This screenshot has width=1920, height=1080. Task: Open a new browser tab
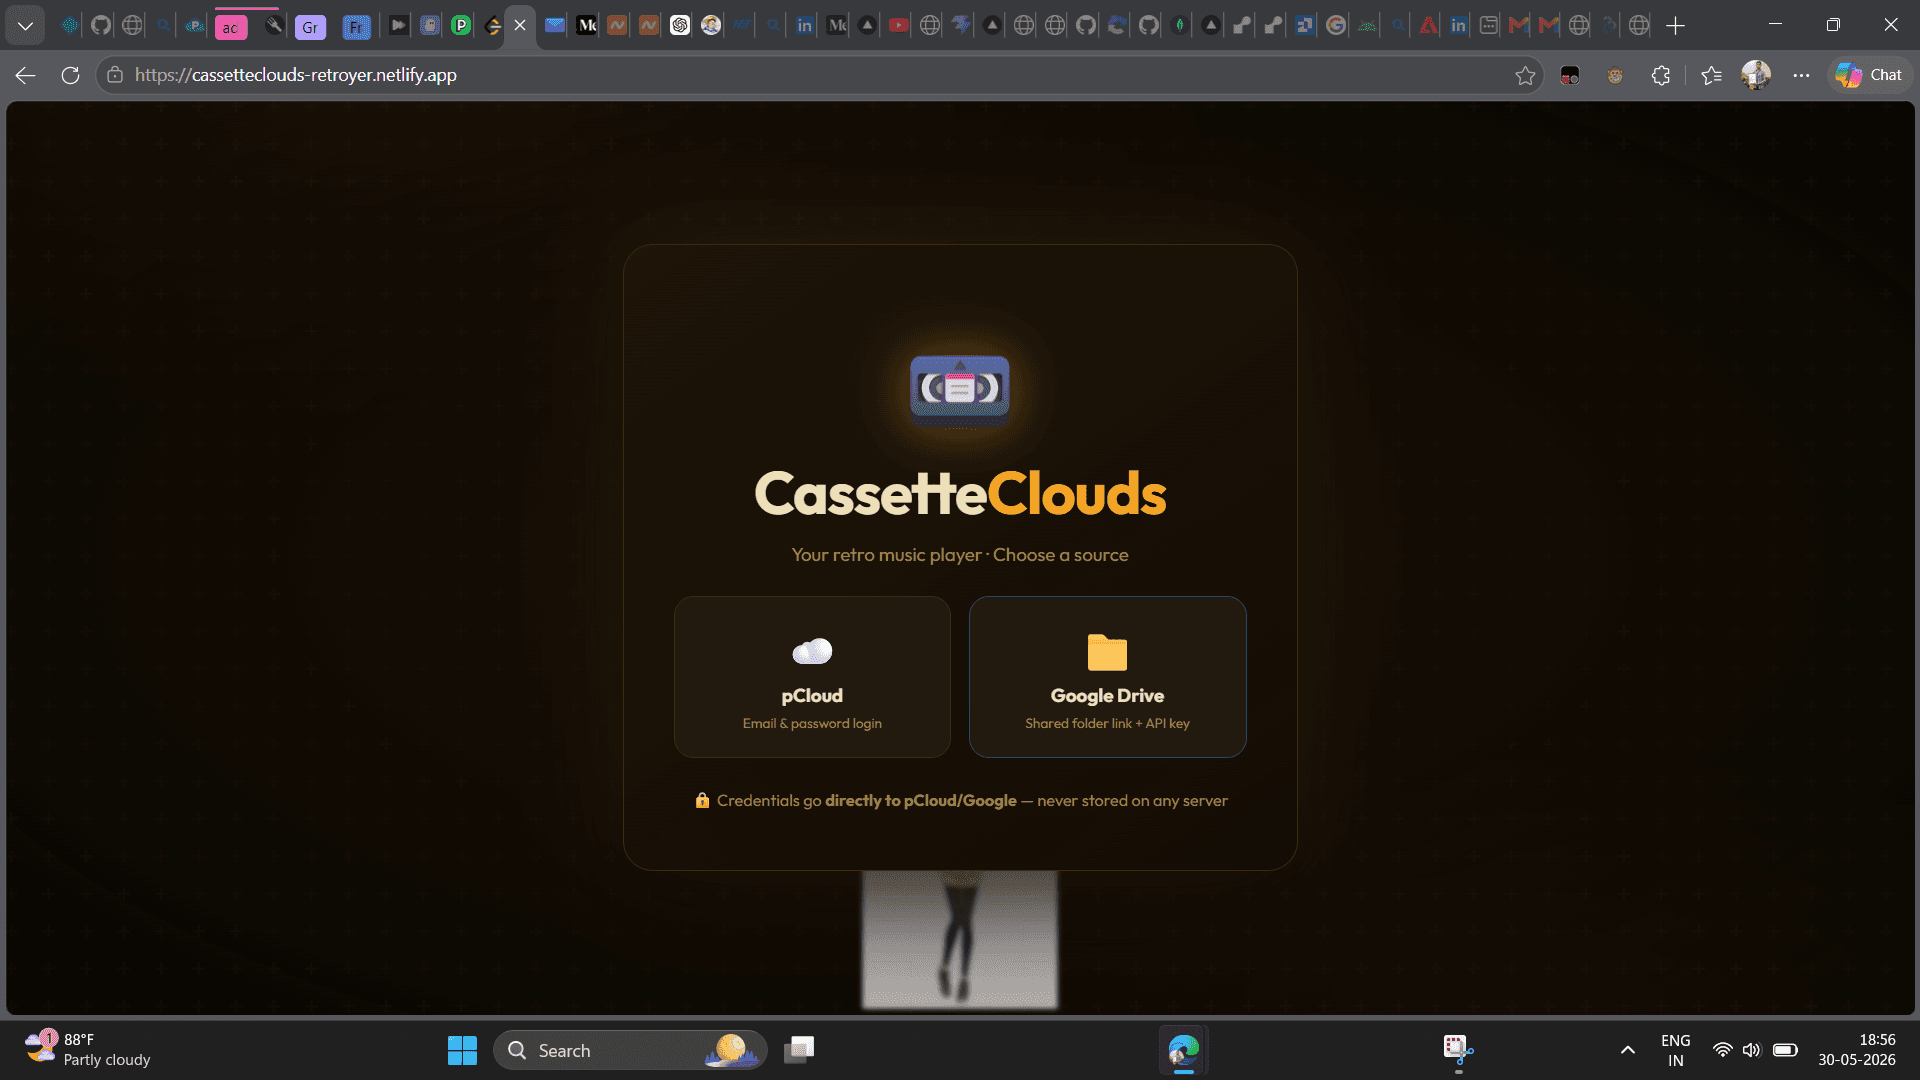pyautogui.click(x=1676, y=26)
